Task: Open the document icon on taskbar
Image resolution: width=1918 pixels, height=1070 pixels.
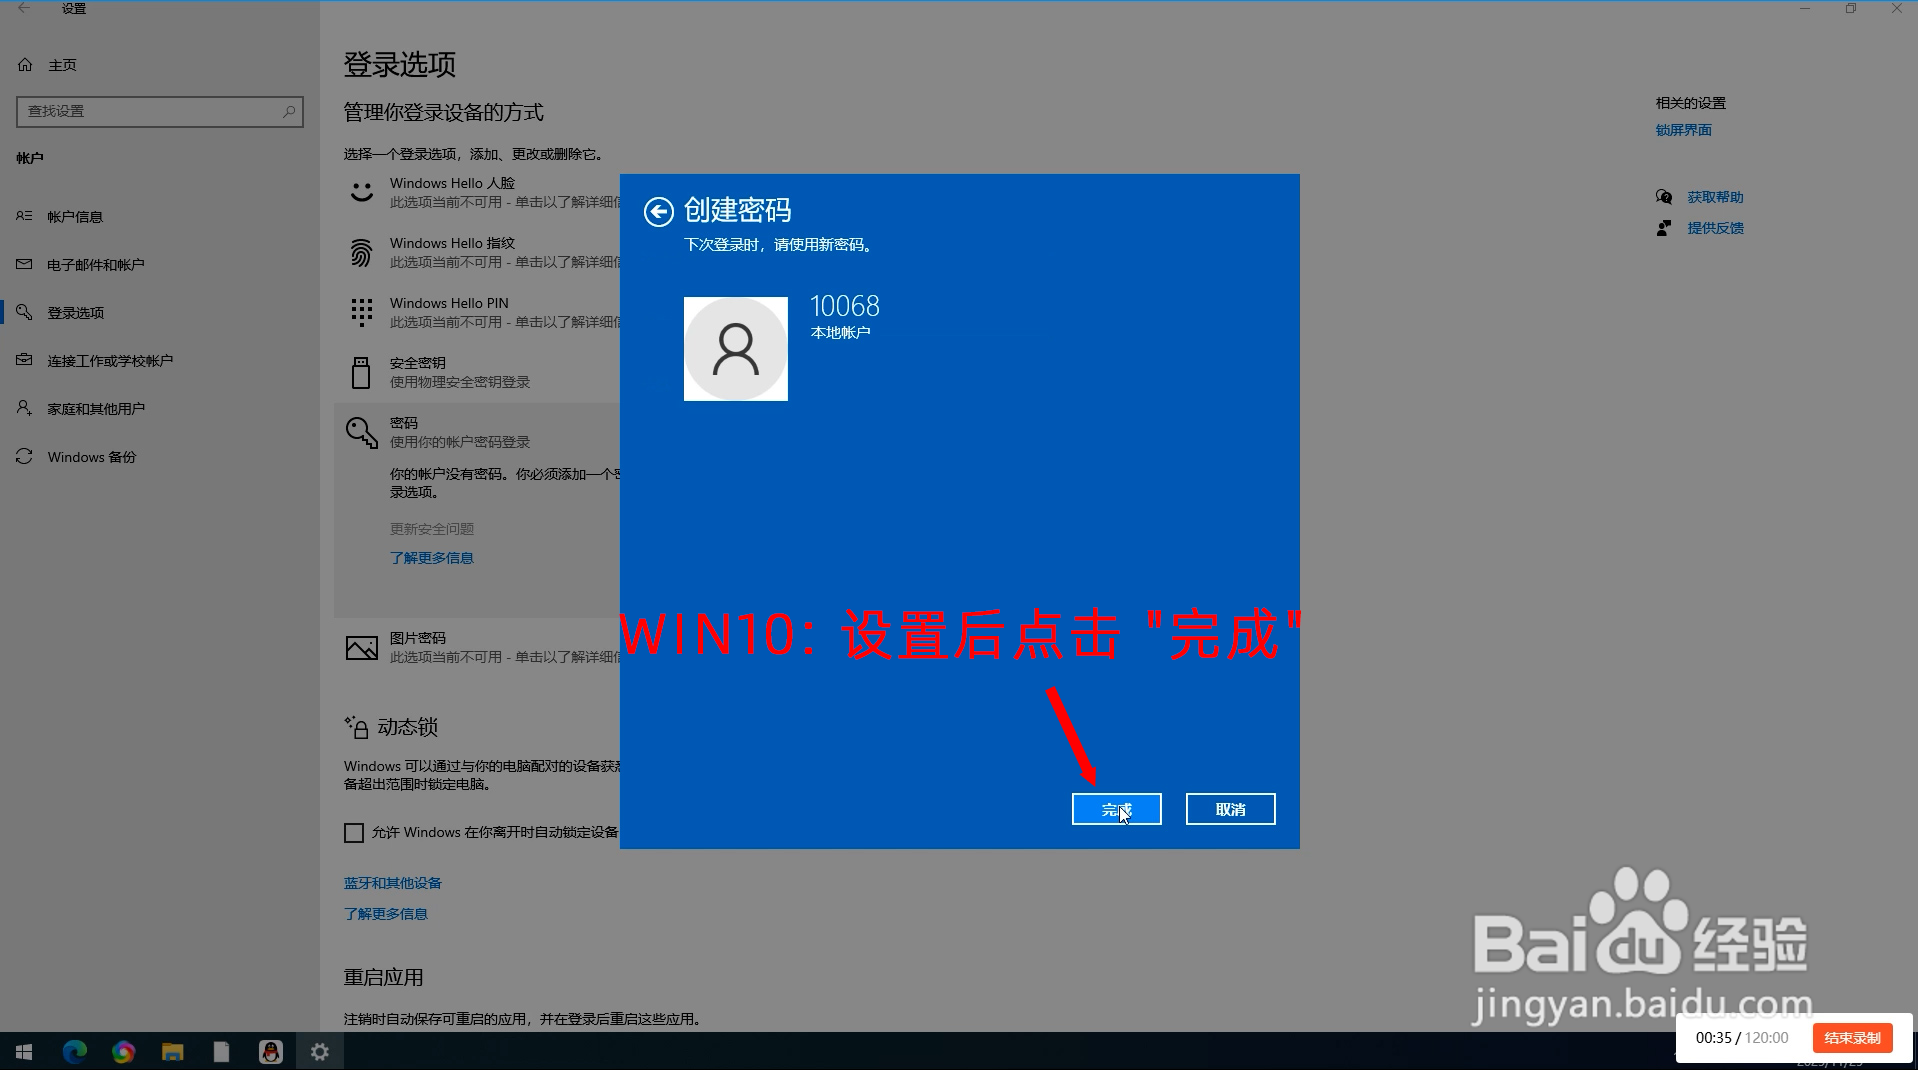Action: click(x=222, y=1052)
